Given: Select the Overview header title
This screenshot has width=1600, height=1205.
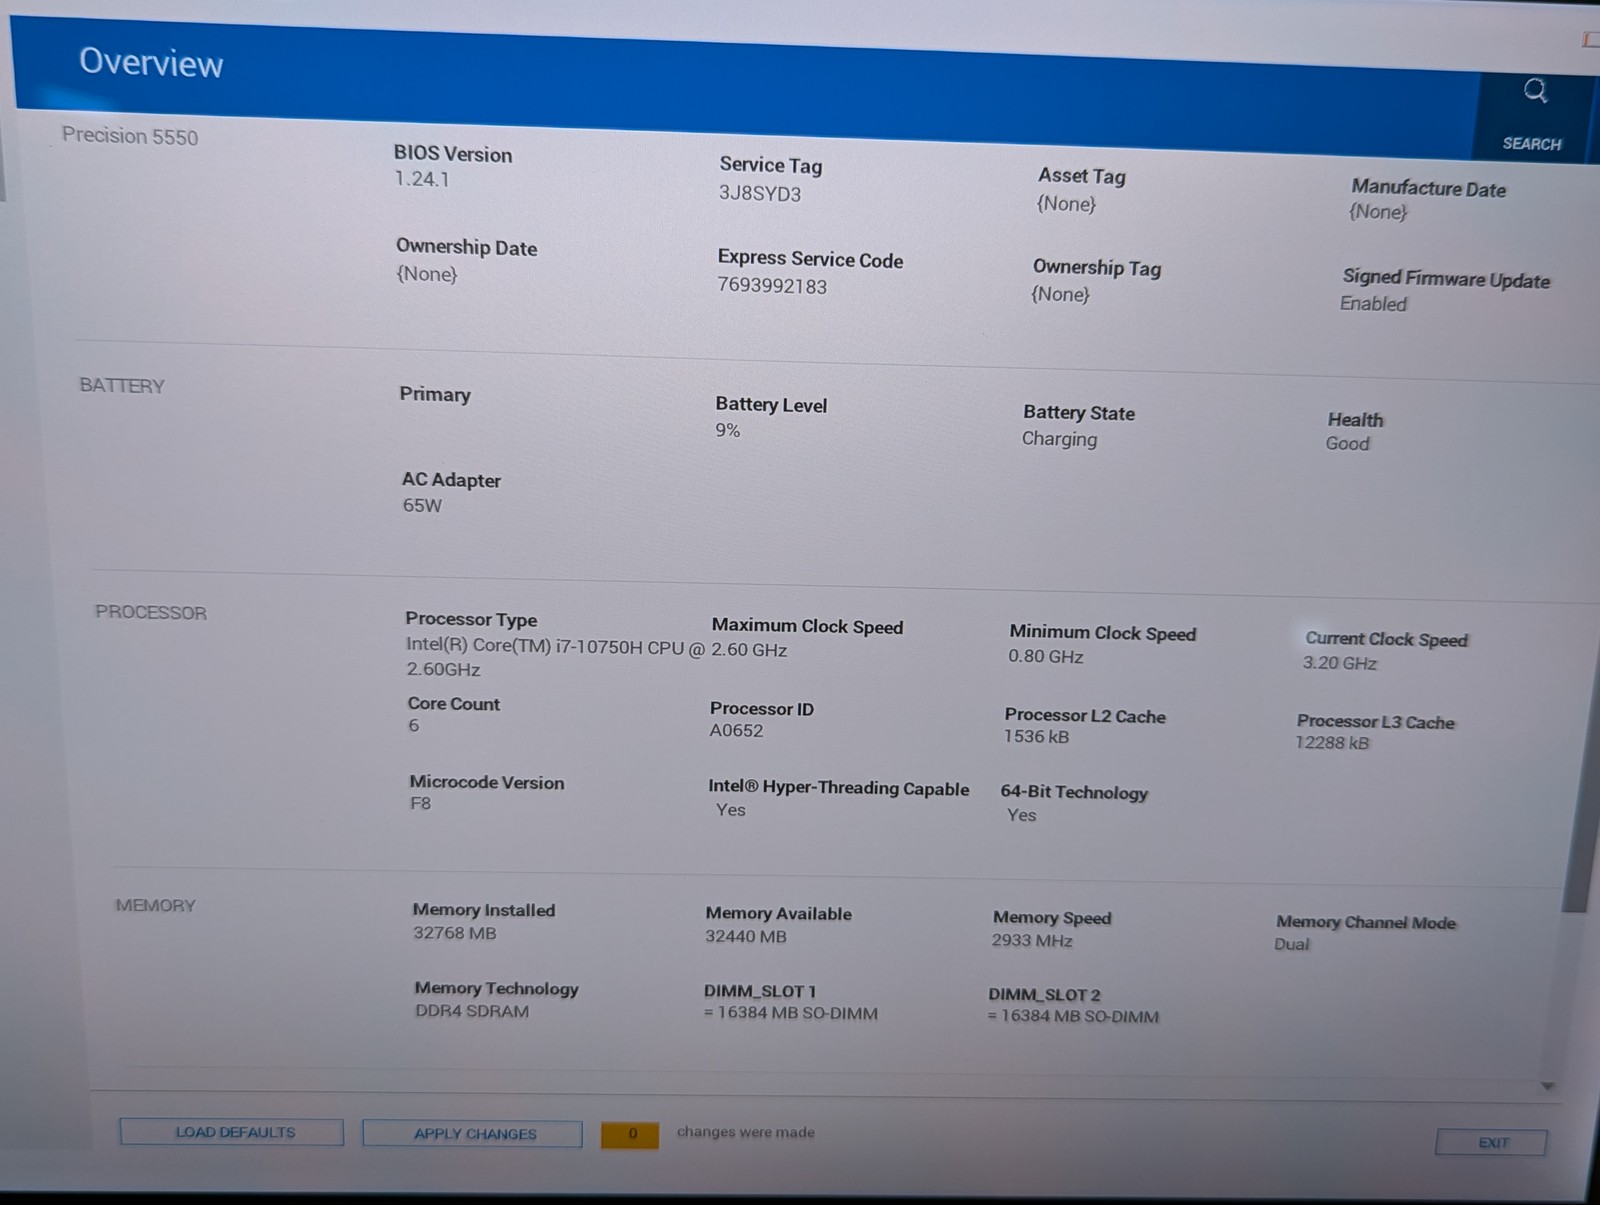Looking at the screenshot, I should [151, 62].
